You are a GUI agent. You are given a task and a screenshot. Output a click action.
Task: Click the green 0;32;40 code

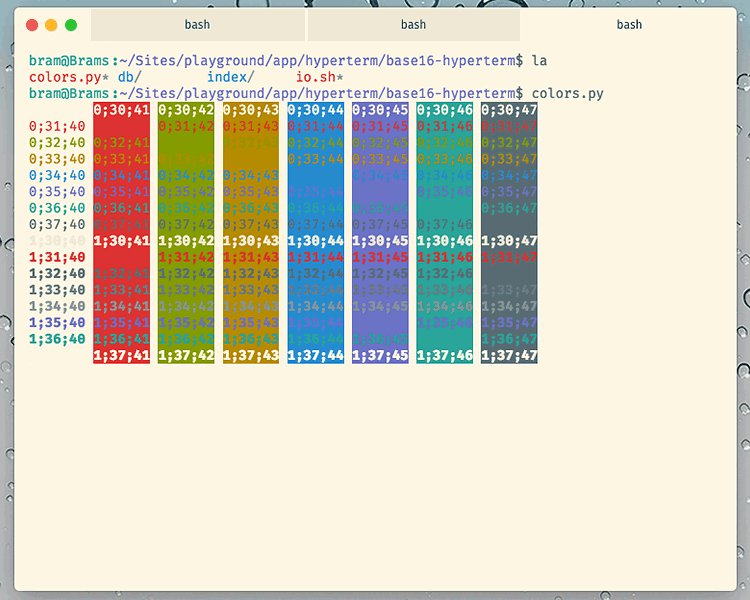tap(57, 143)
